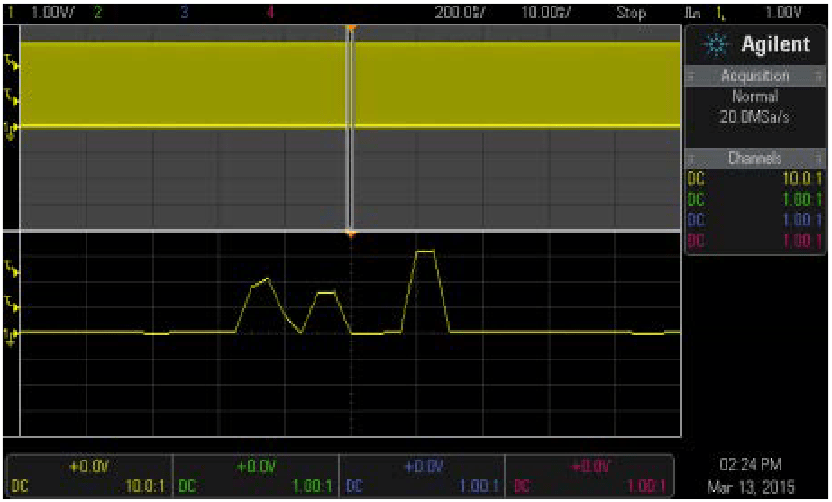The image size is (832, 502).
Task: Click the upper level marker in zoom window
Action: (12, 269)
